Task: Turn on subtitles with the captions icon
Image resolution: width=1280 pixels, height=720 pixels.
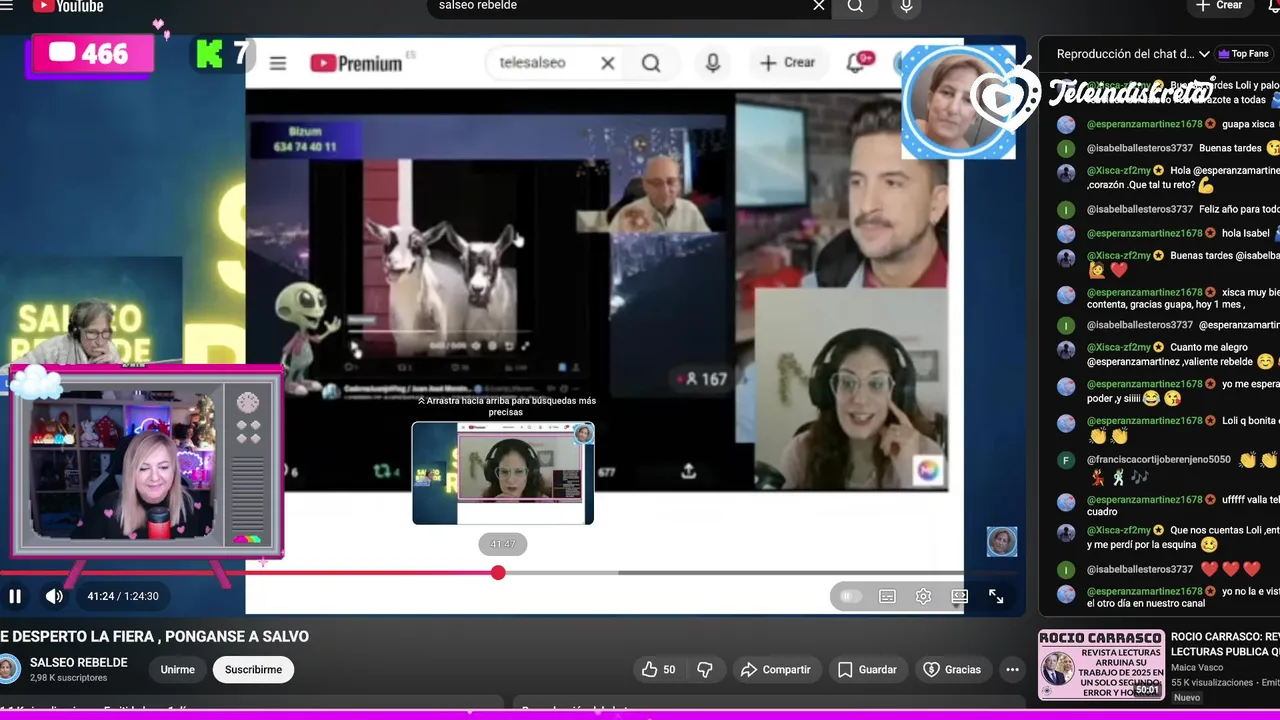Action: click(x=887, y=596)
